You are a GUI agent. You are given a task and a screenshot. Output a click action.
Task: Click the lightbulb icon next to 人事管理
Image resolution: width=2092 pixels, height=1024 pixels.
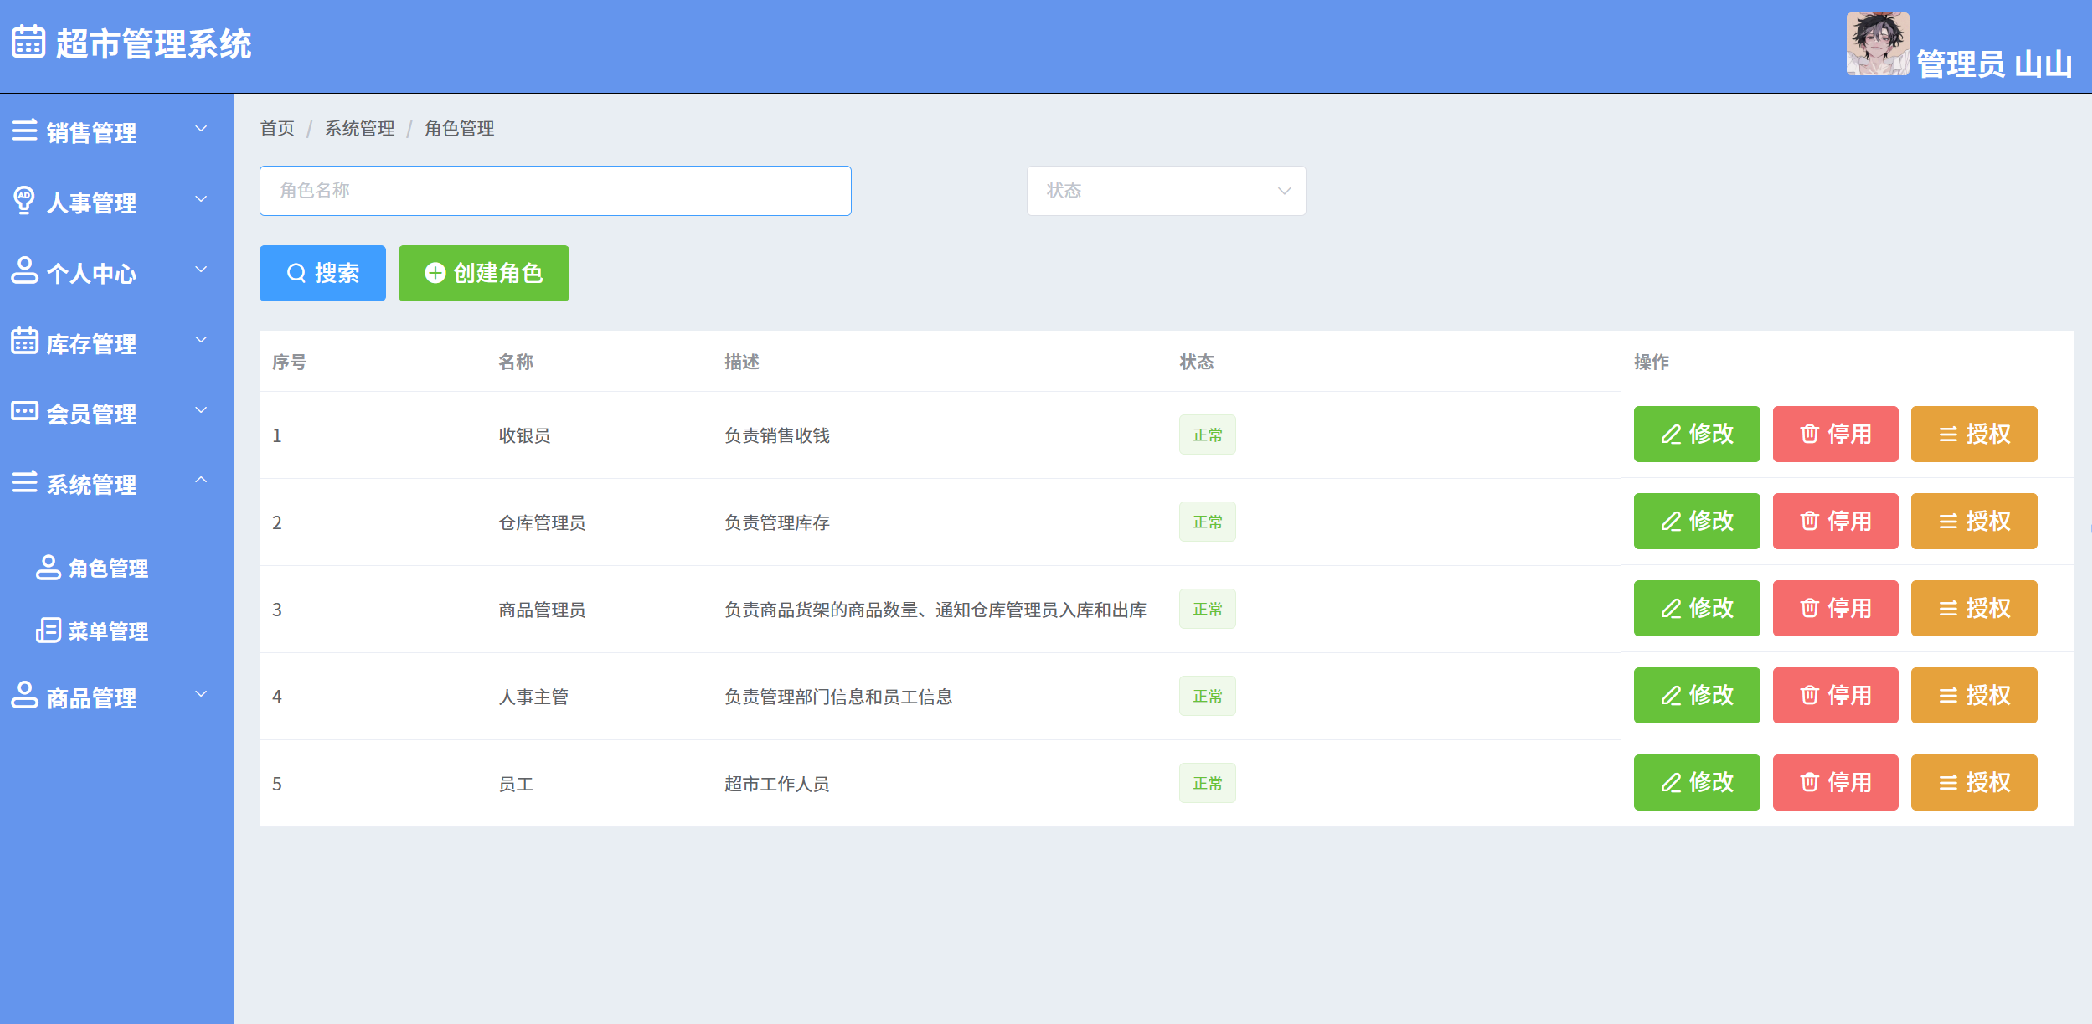24,201
